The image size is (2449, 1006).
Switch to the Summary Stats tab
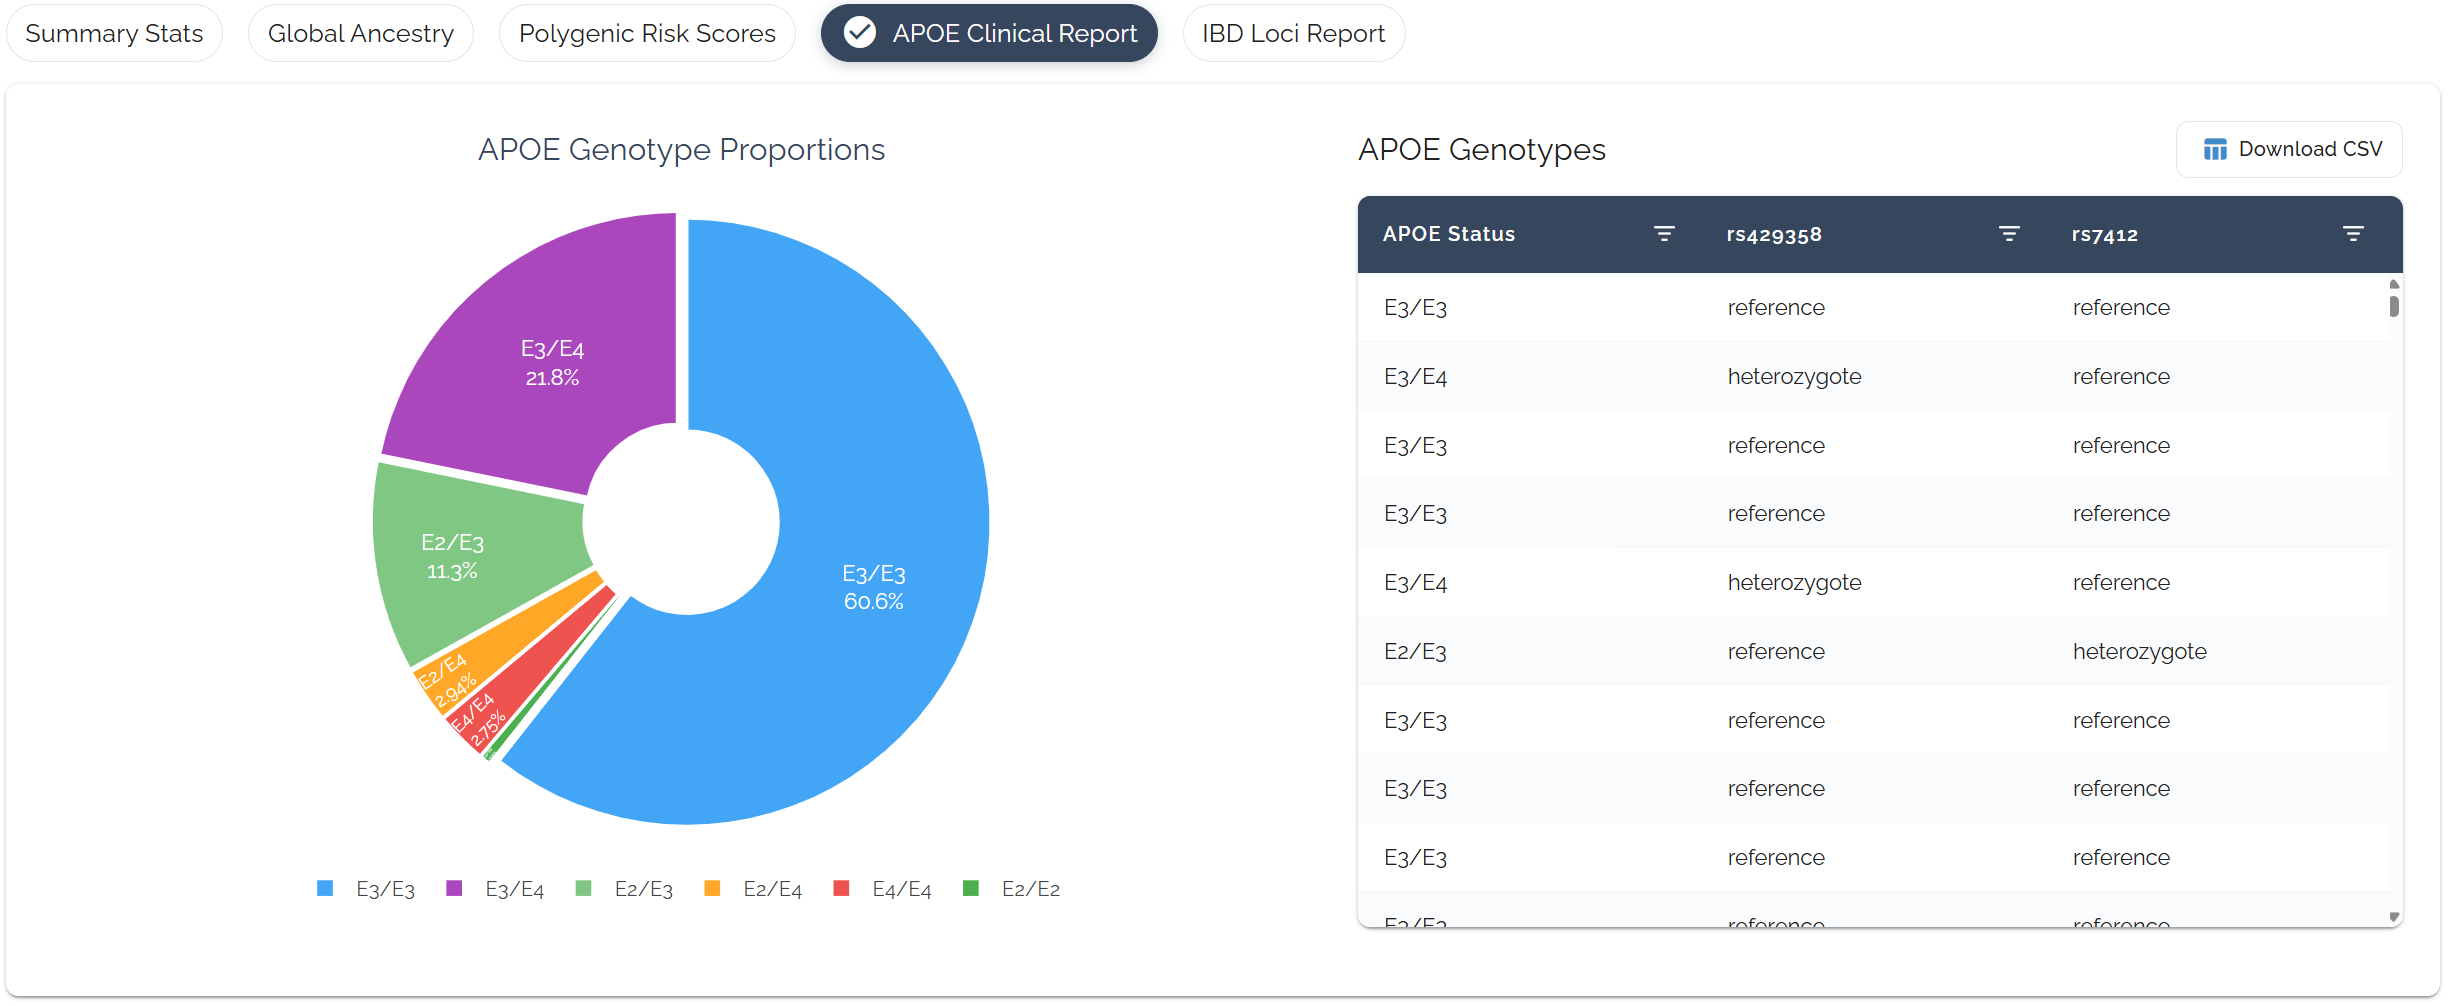pos(114,33)
